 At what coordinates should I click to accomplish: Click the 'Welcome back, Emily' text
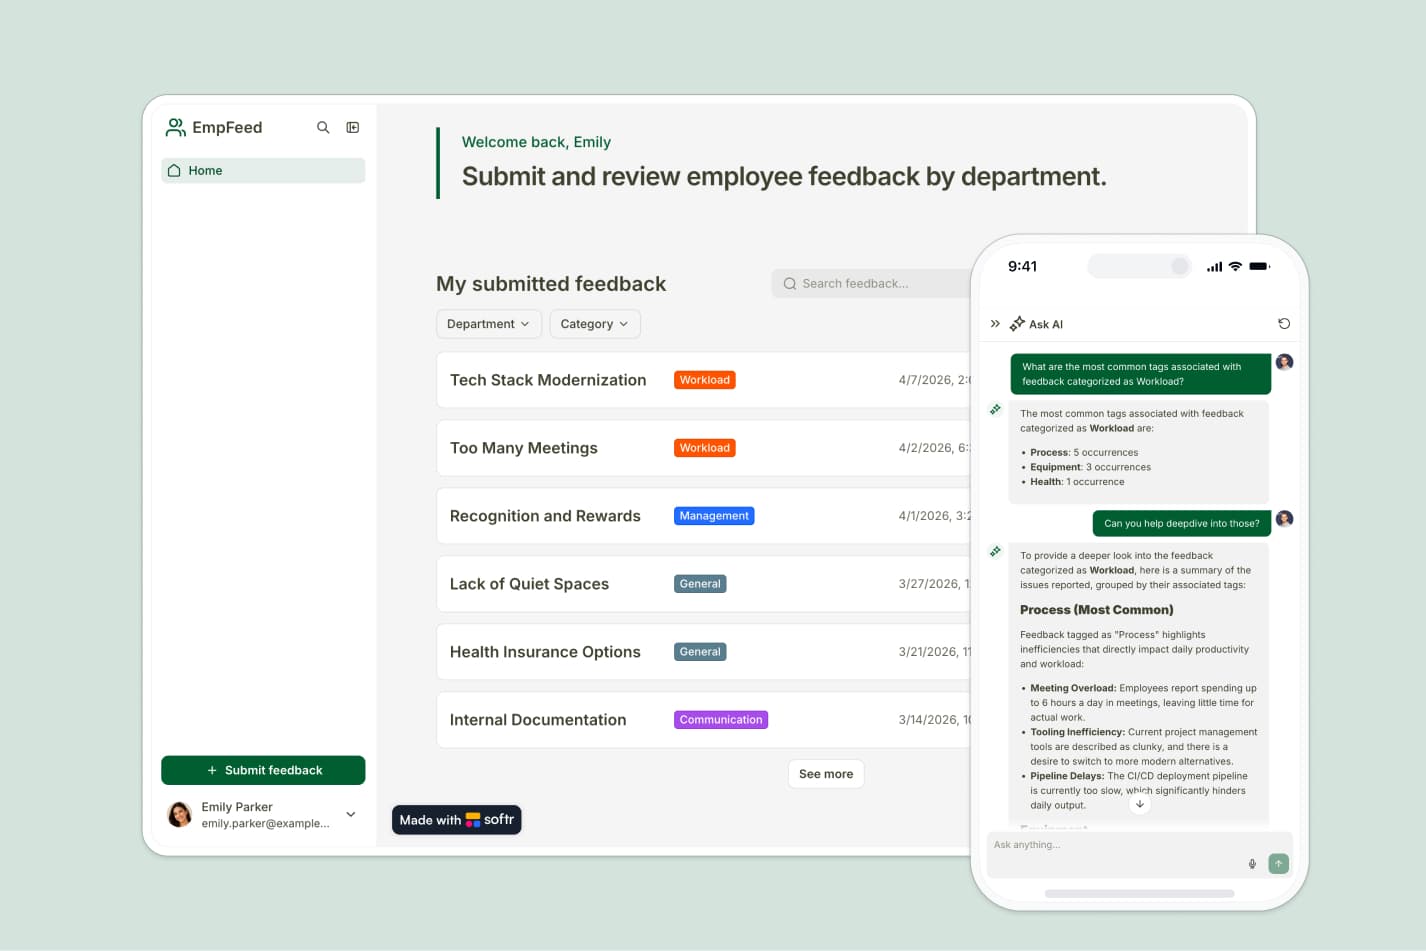536,142
